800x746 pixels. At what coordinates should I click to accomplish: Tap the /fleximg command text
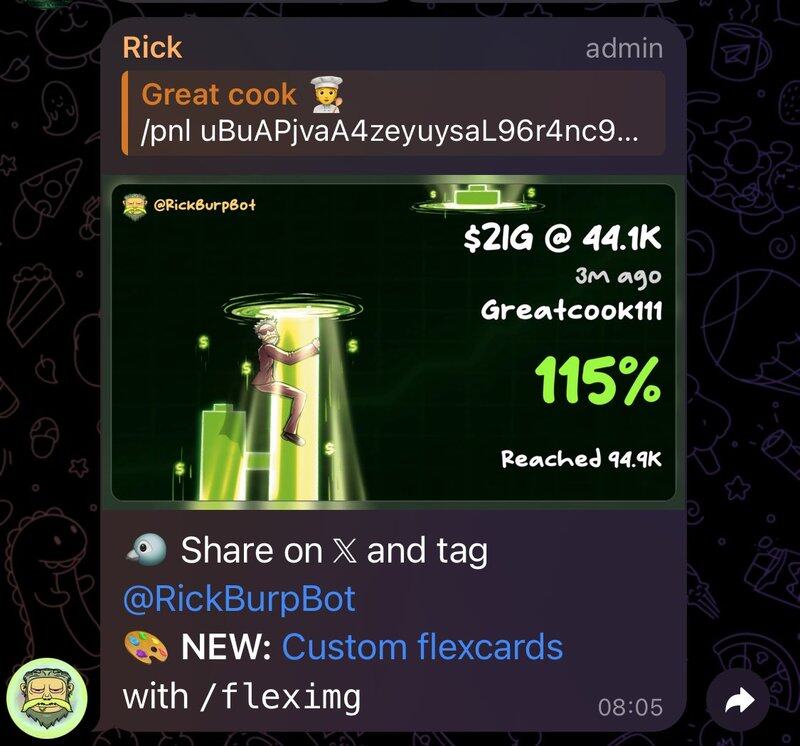click(x=281, y=697)
